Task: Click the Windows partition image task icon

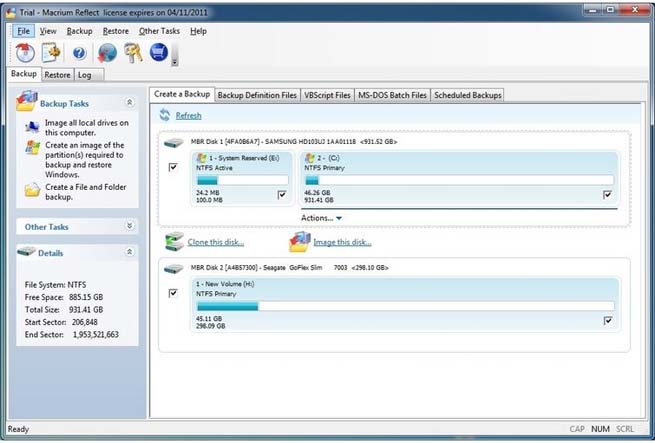Action: [x=32, y=147]
